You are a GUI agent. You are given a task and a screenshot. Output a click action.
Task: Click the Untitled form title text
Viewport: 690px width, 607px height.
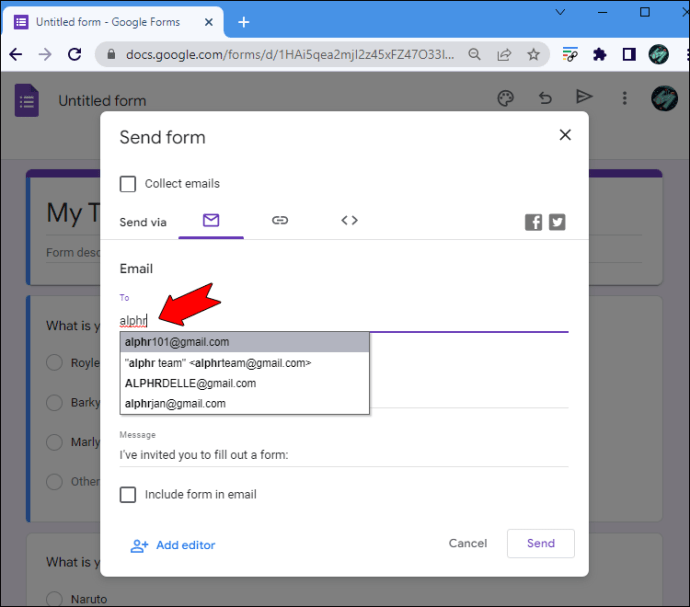coord(102,101)
